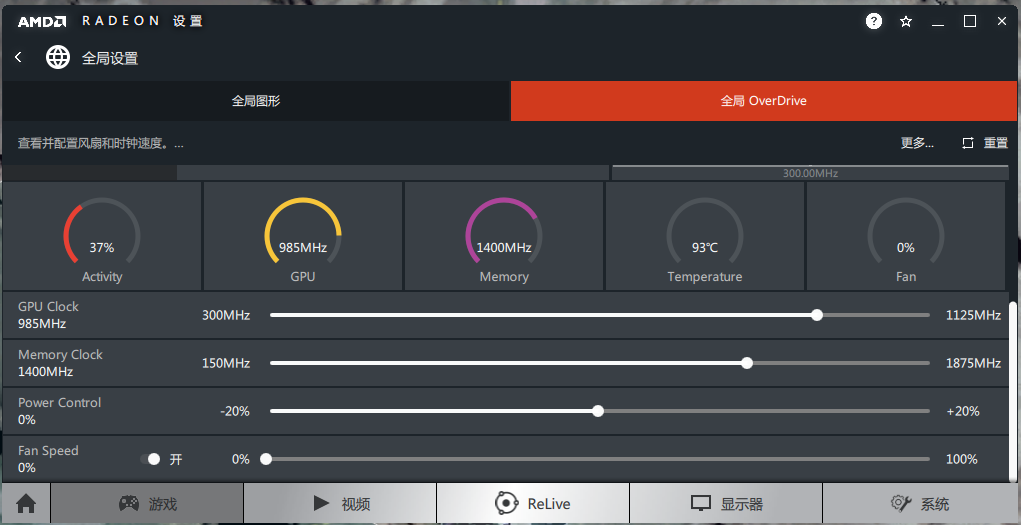Open help via question mark icon
1021x525 pixels.
click(874, 21)
